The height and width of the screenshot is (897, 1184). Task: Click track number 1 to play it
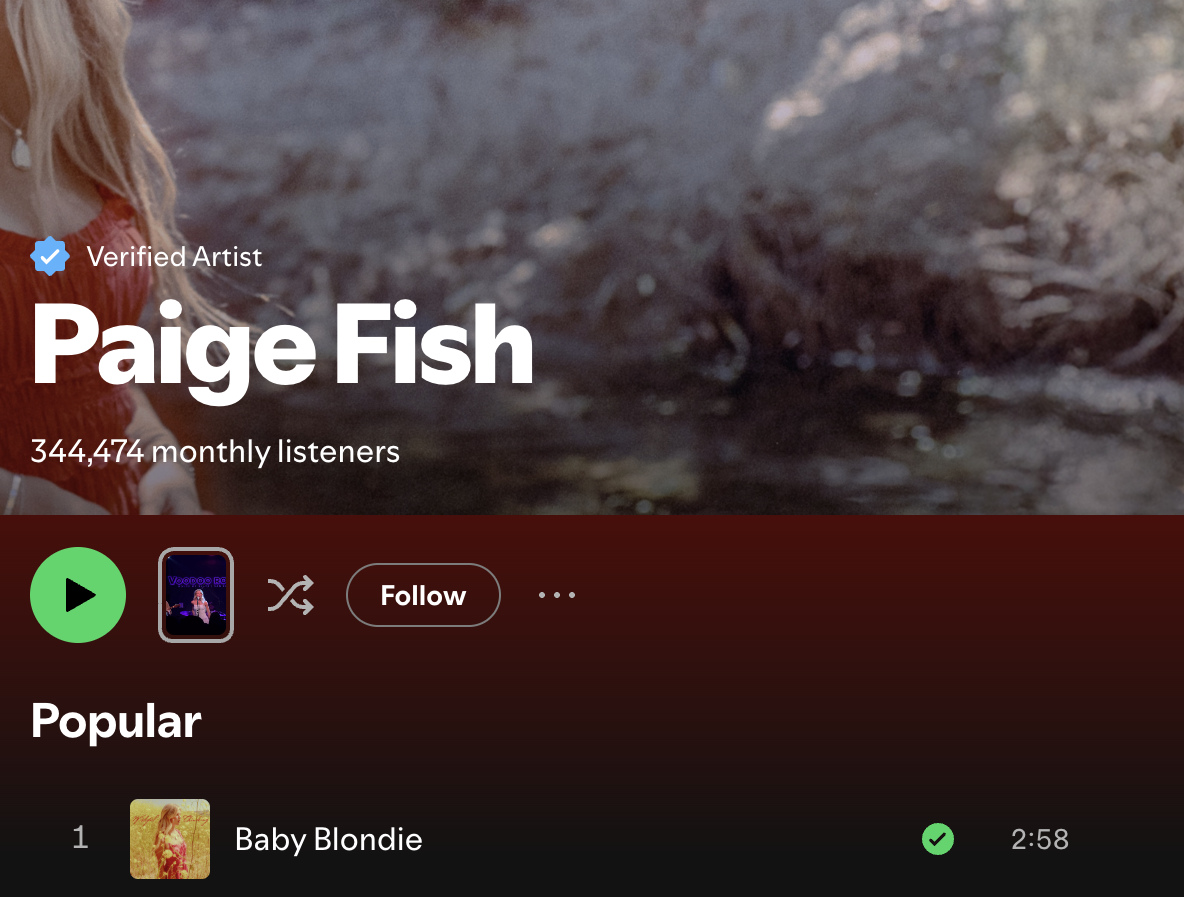coord(80,837)
